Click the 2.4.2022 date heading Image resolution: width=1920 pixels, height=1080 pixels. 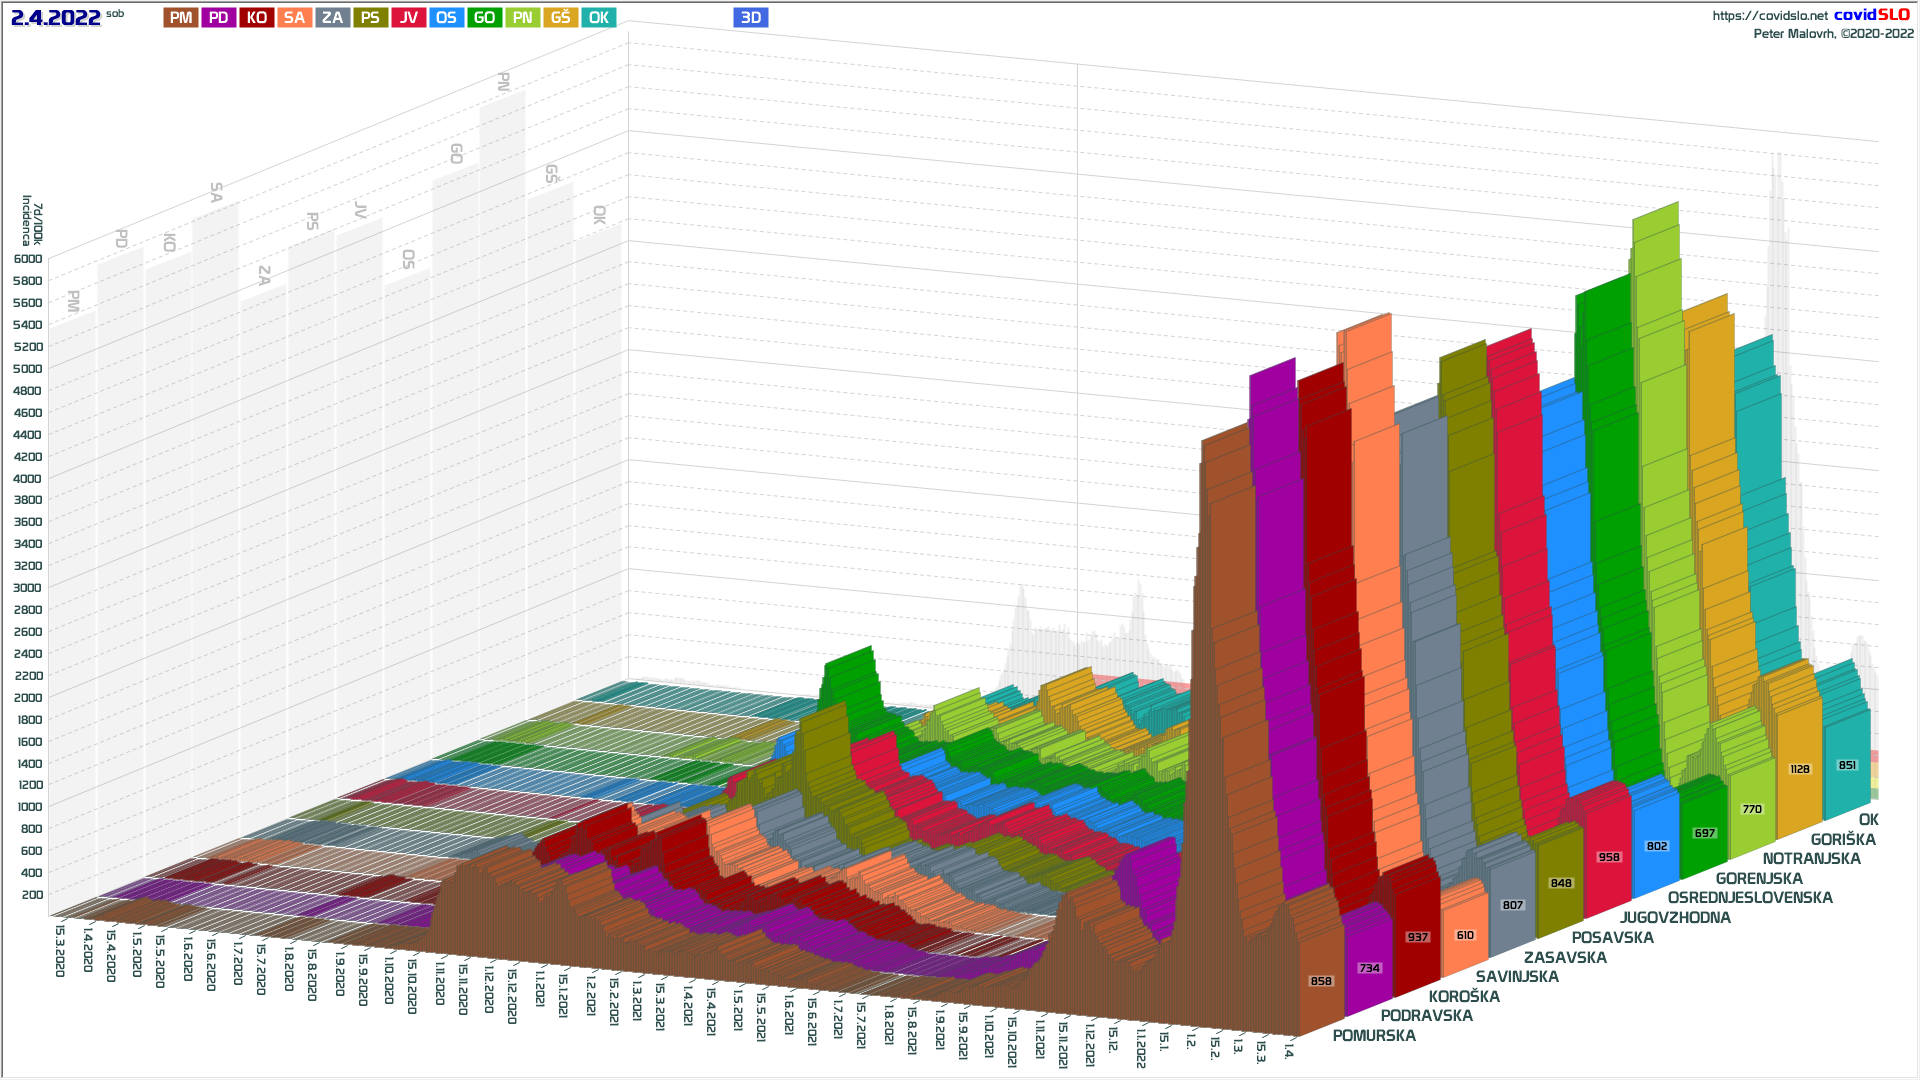click(x=55, y=17)
